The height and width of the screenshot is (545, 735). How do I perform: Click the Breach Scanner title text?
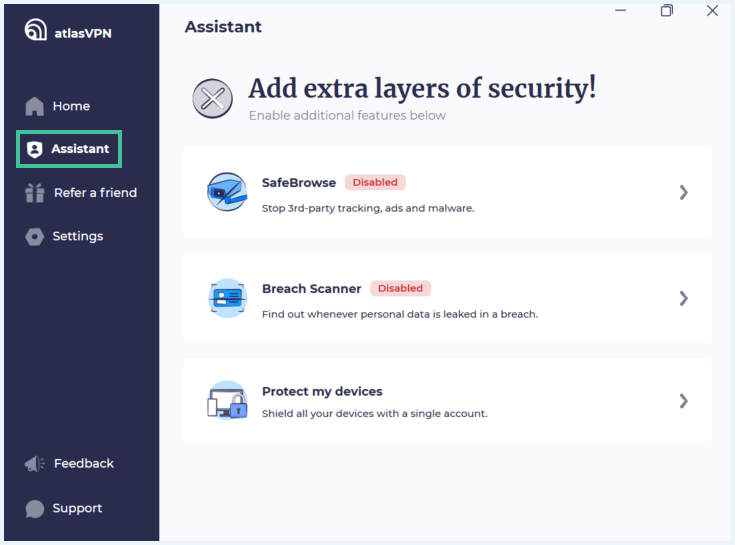pos(312,289)
